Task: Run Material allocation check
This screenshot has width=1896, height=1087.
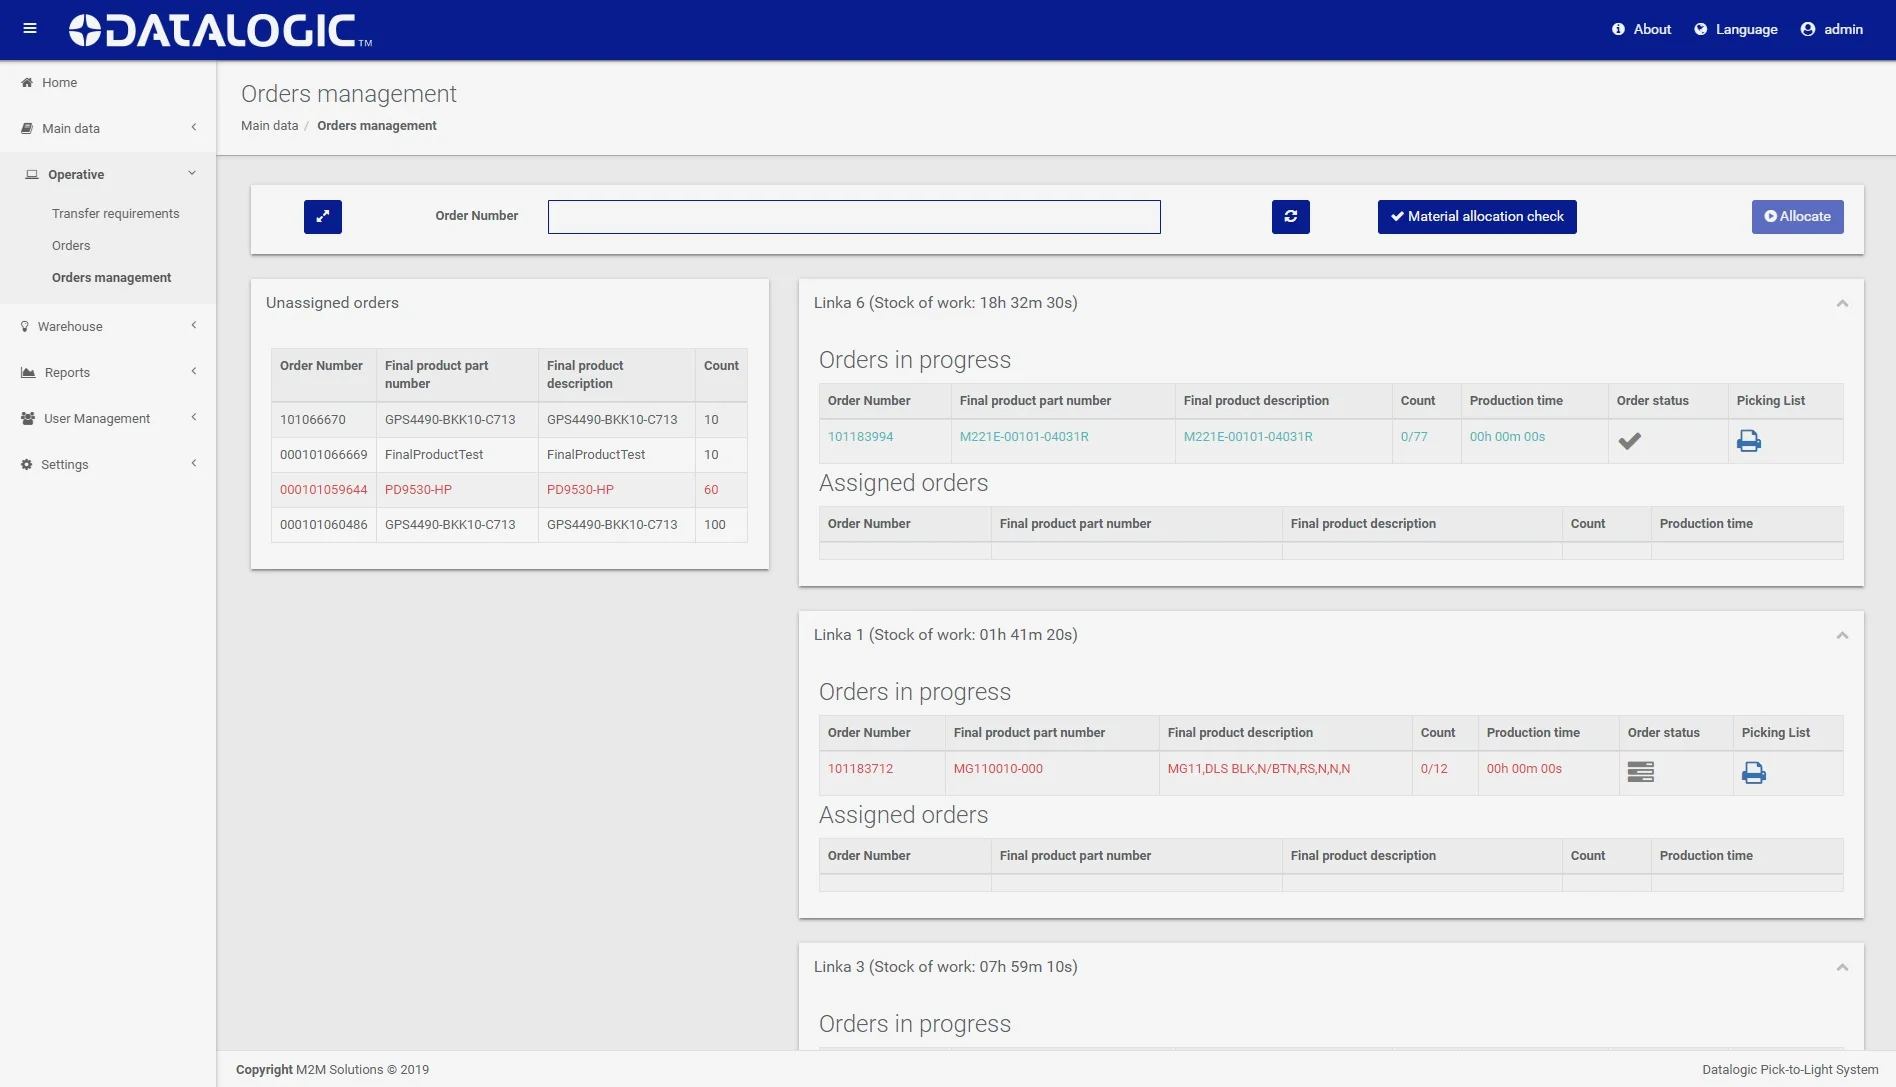Action: [1477, 216]
